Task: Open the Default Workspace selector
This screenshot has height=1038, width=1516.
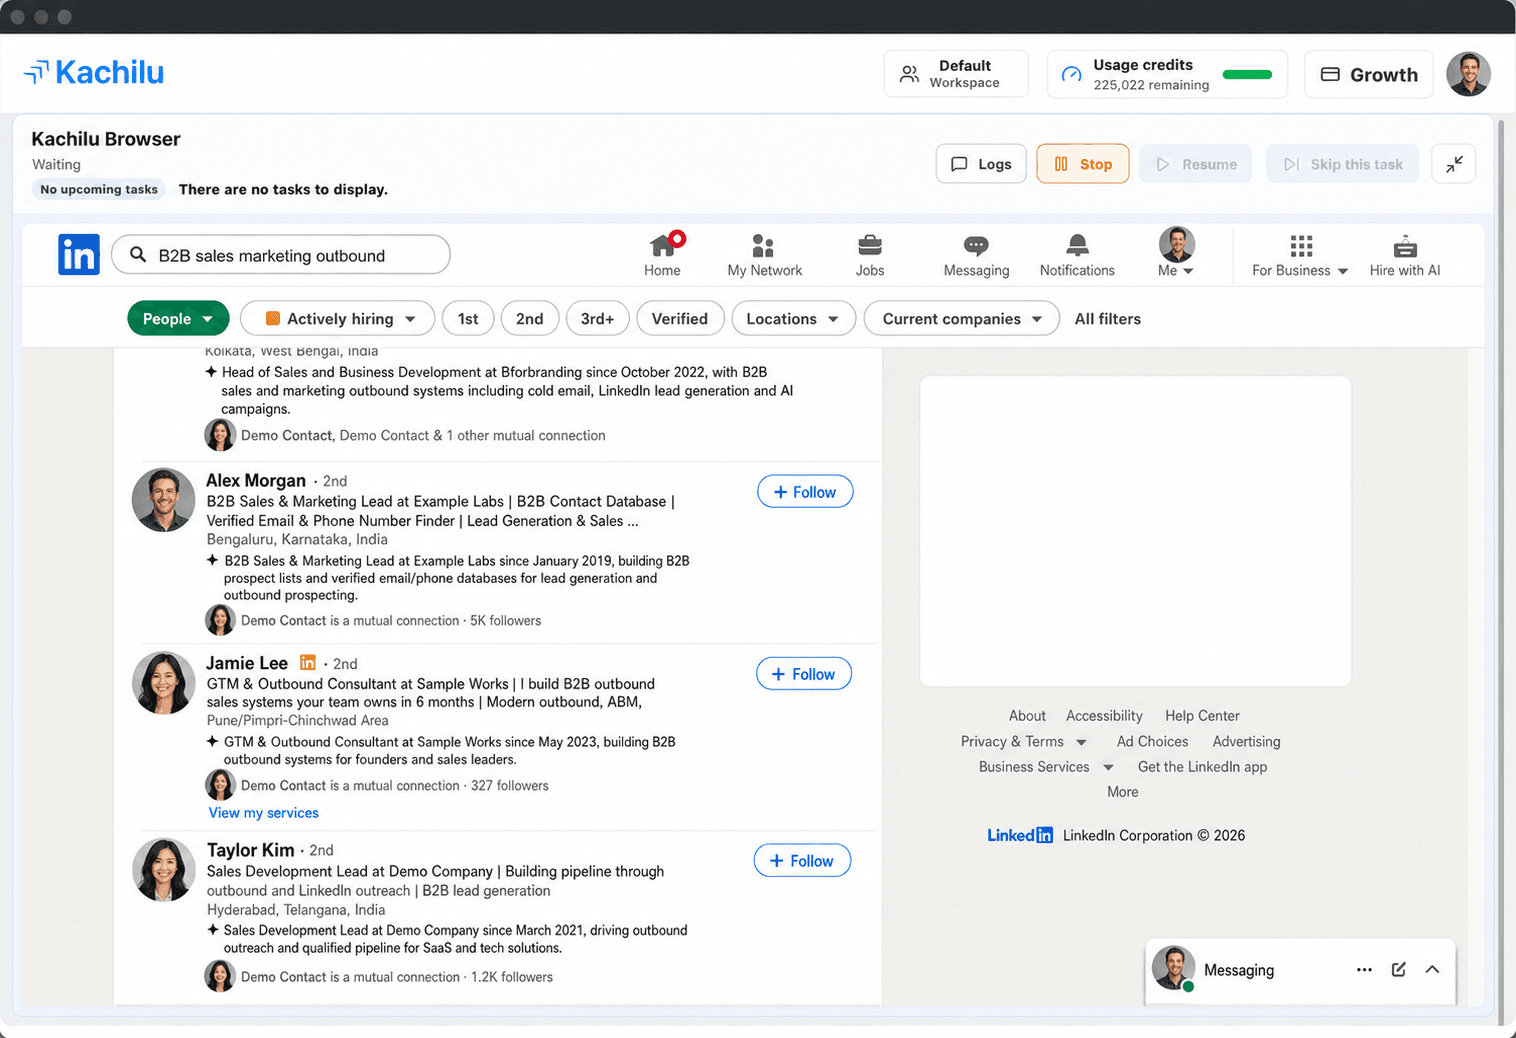Action: 955,74
